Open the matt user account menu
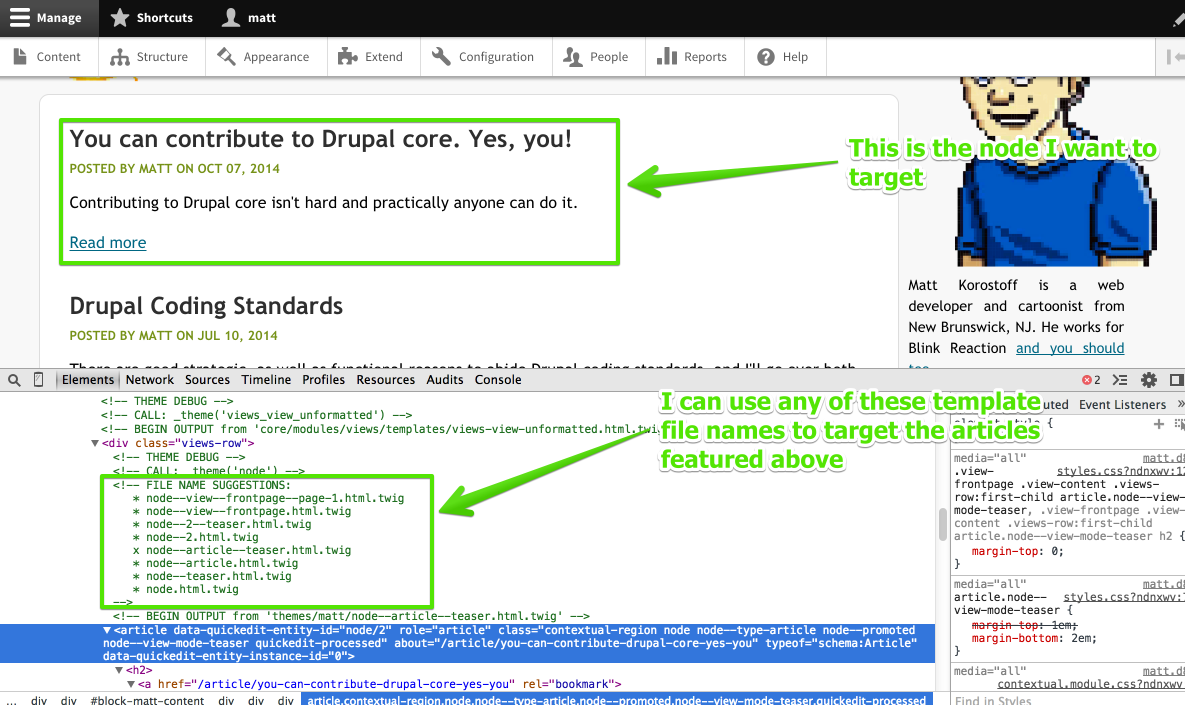 point(249,17)
